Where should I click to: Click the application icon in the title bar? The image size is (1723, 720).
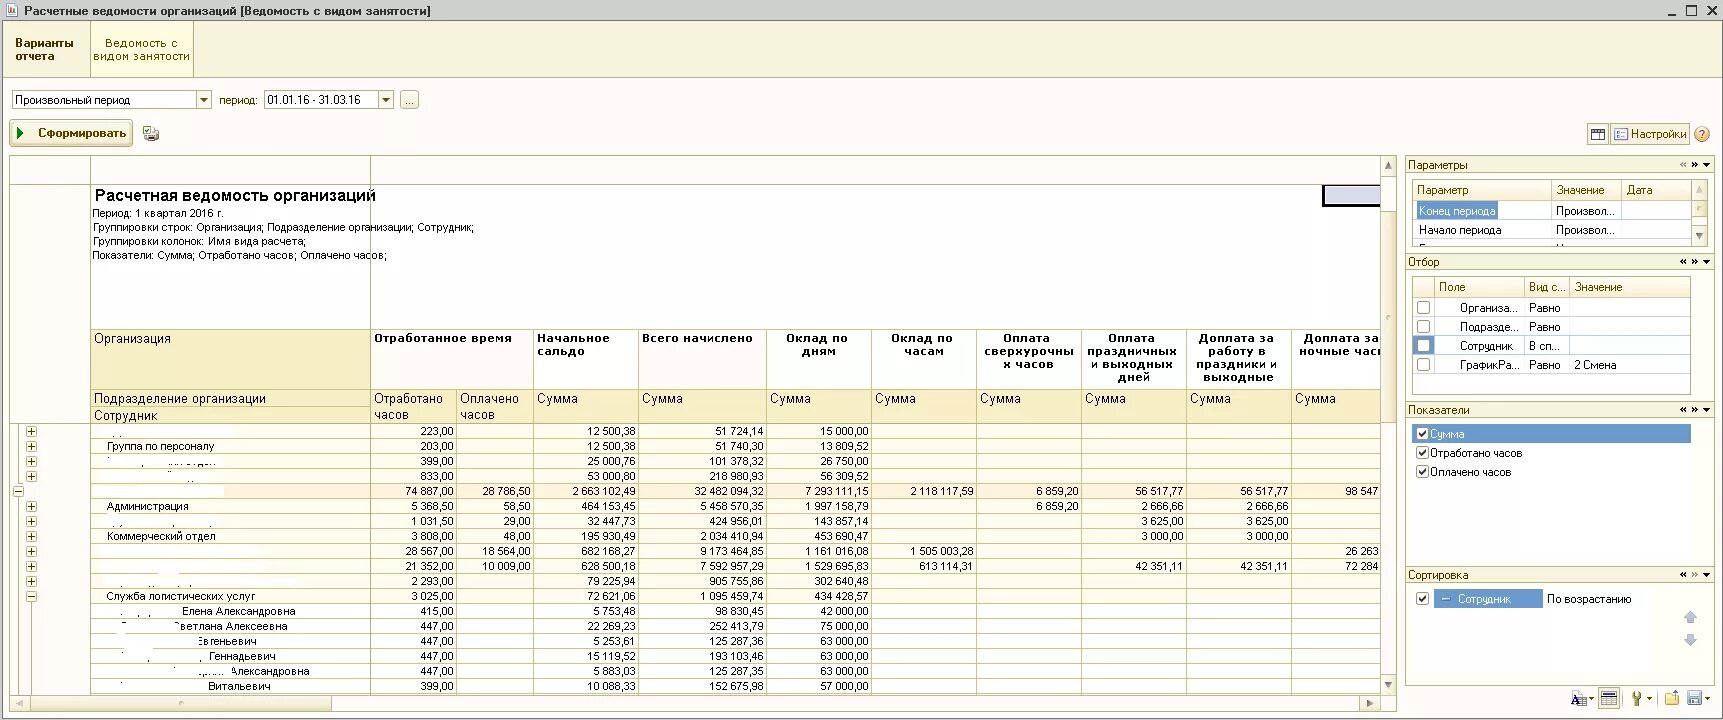click(x=12, y=10)
